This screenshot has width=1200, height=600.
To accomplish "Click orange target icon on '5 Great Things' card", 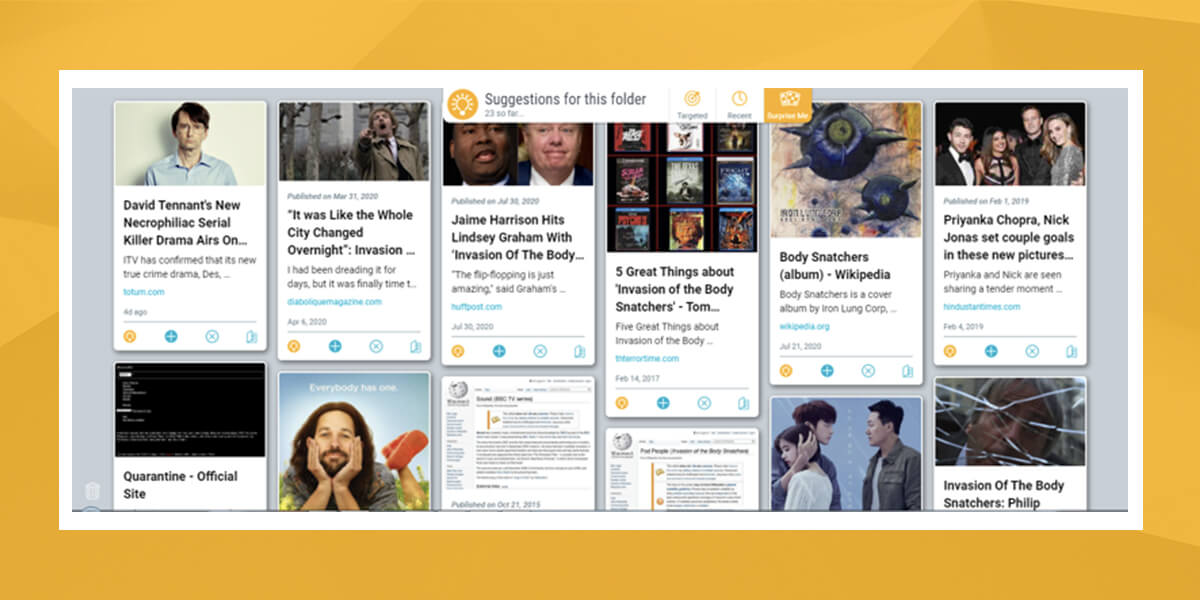I will pyautogui.click(x=621, y=403).
